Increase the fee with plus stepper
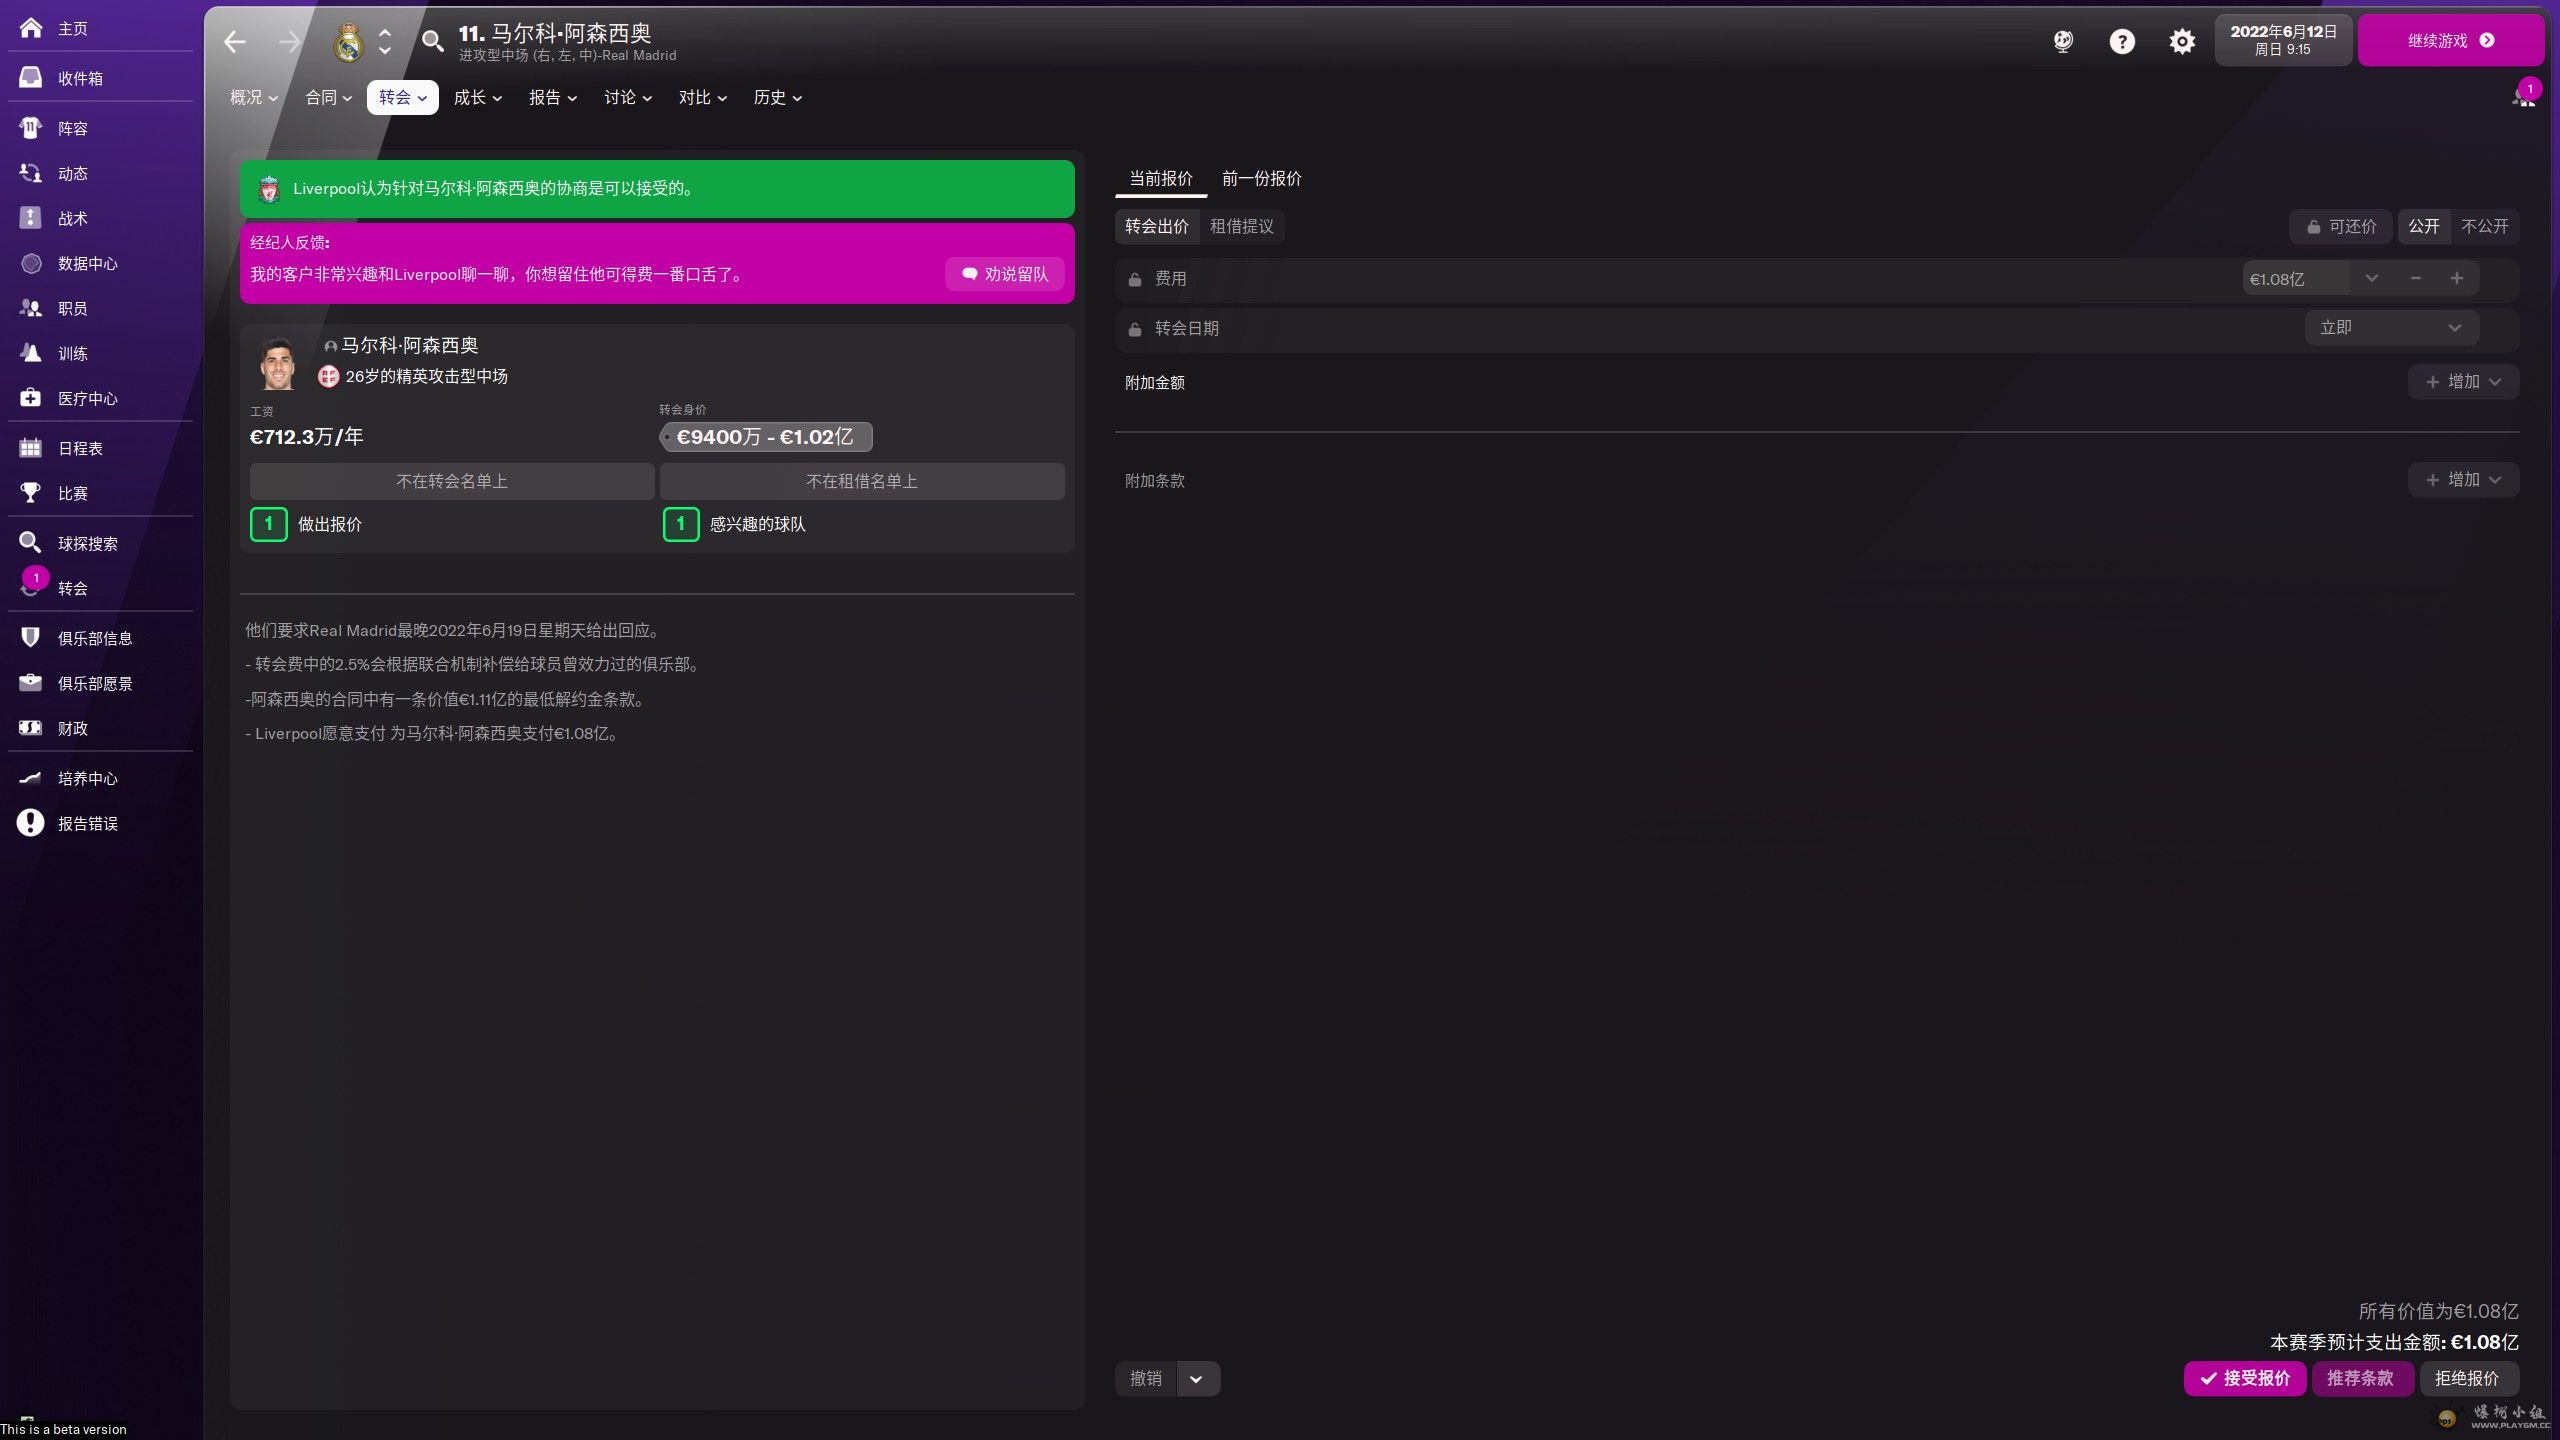2560x1440 pixels. (2457, 279)
